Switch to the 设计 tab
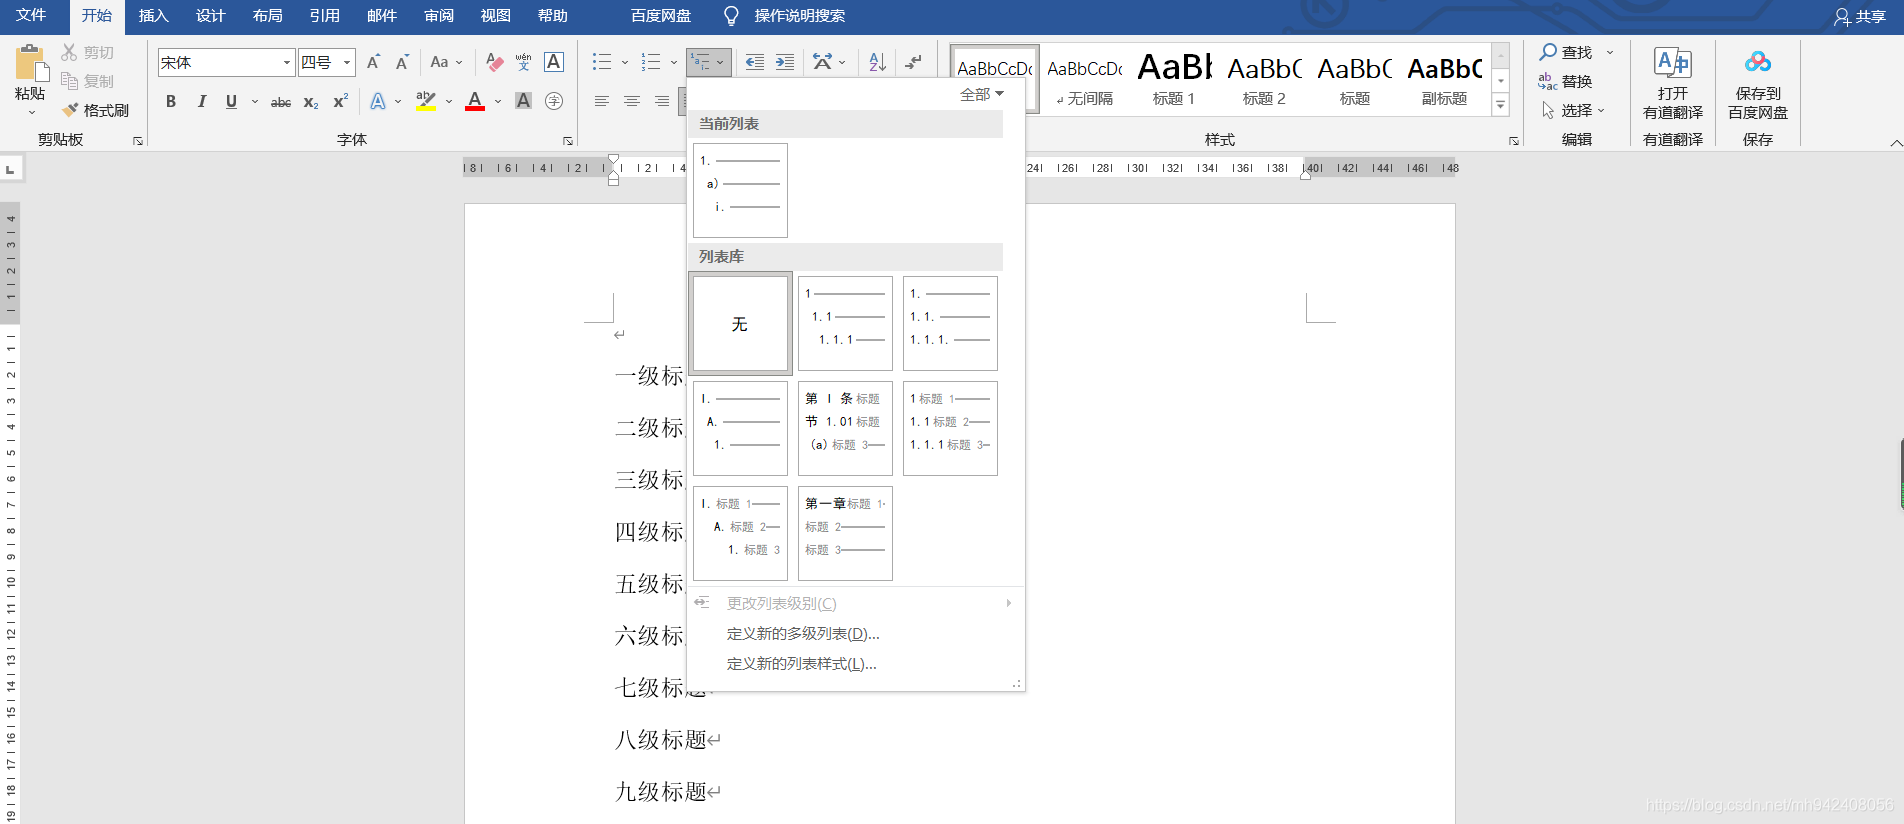 point(210,16)
